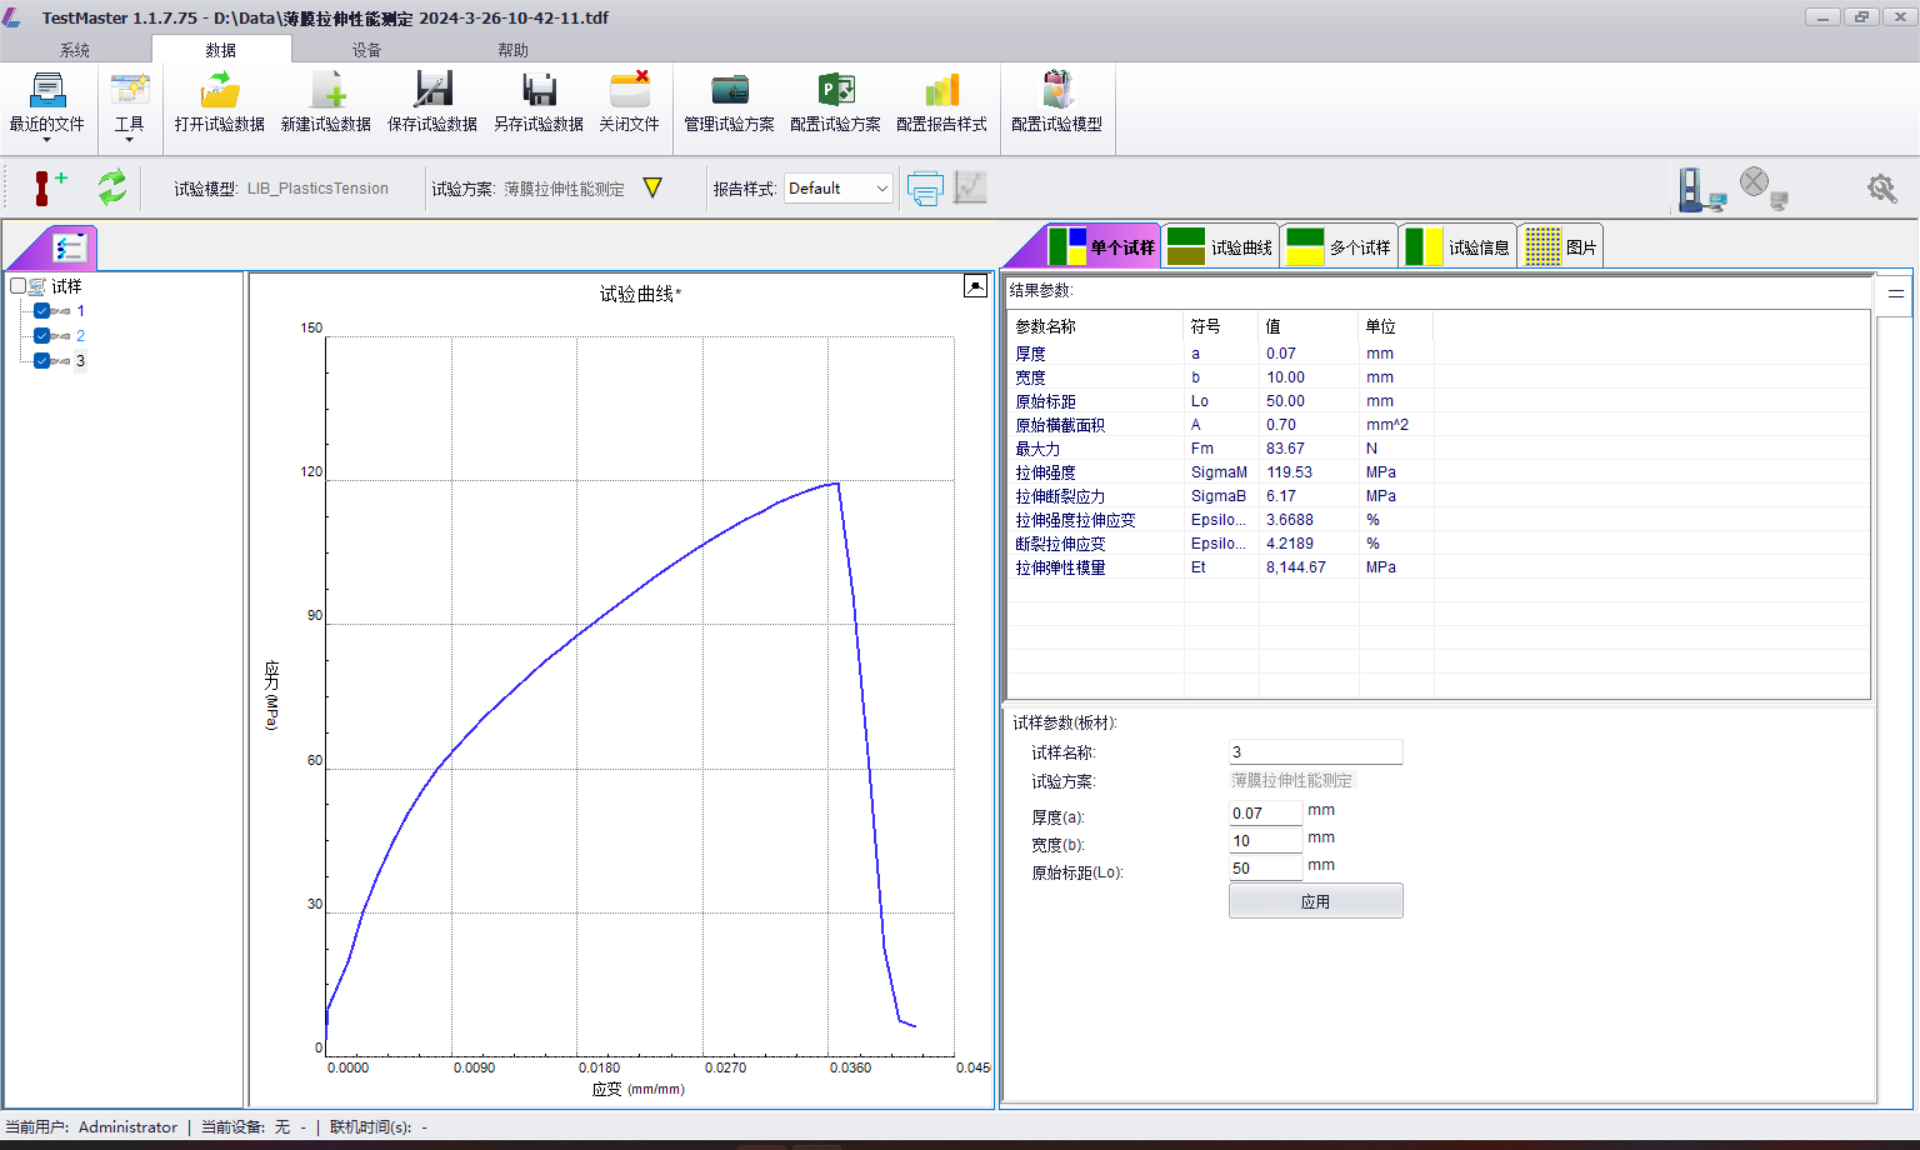Click the Save Test Data (保存试验数据) icon

[432, 91]
